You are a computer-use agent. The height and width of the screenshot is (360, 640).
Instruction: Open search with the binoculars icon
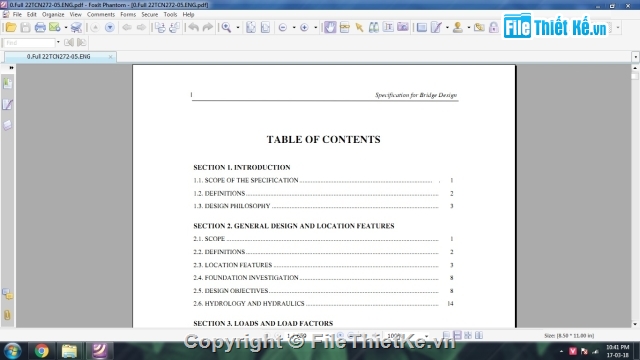tap(373, 27)
